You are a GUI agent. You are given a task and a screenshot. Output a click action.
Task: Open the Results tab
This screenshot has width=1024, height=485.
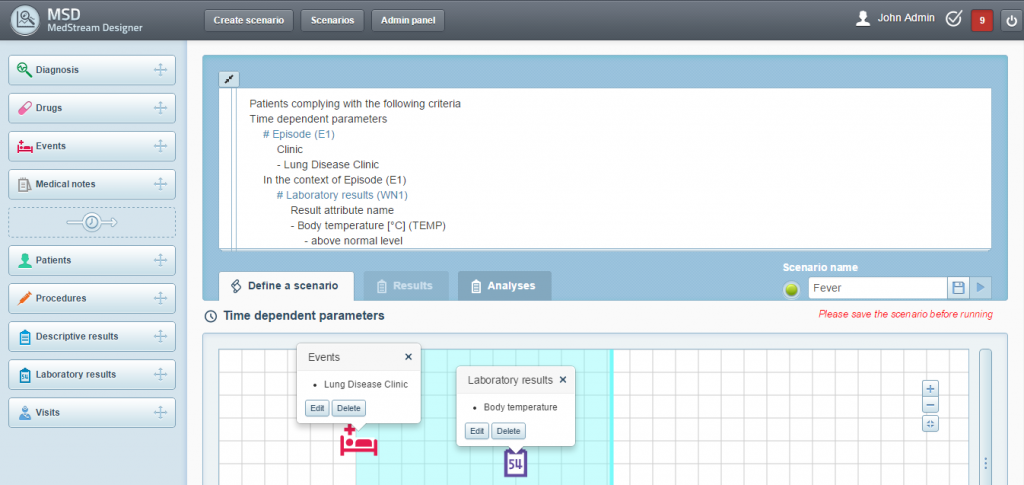coord(405,286)
